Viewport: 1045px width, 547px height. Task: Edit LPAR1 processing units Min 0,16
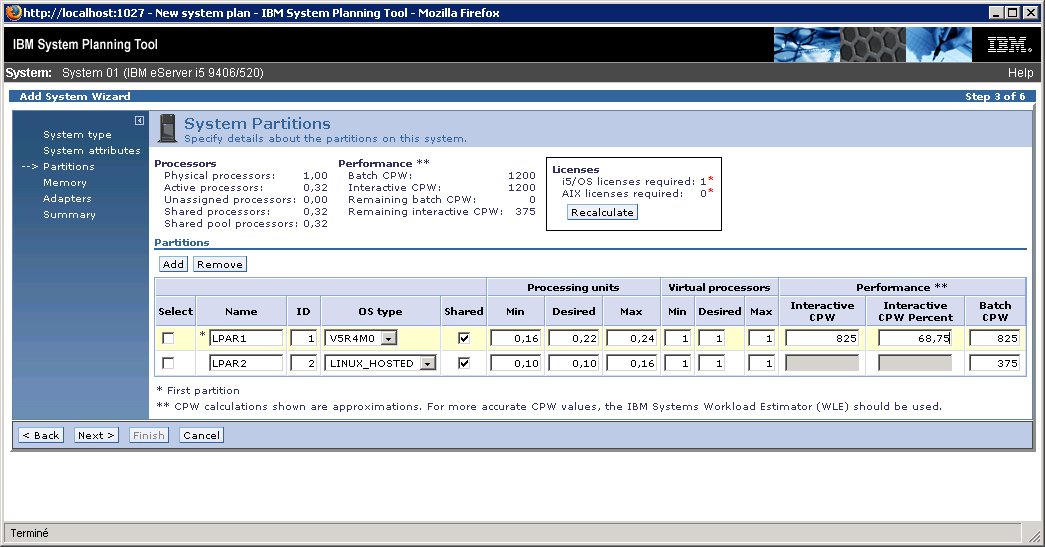click(515, 338)
